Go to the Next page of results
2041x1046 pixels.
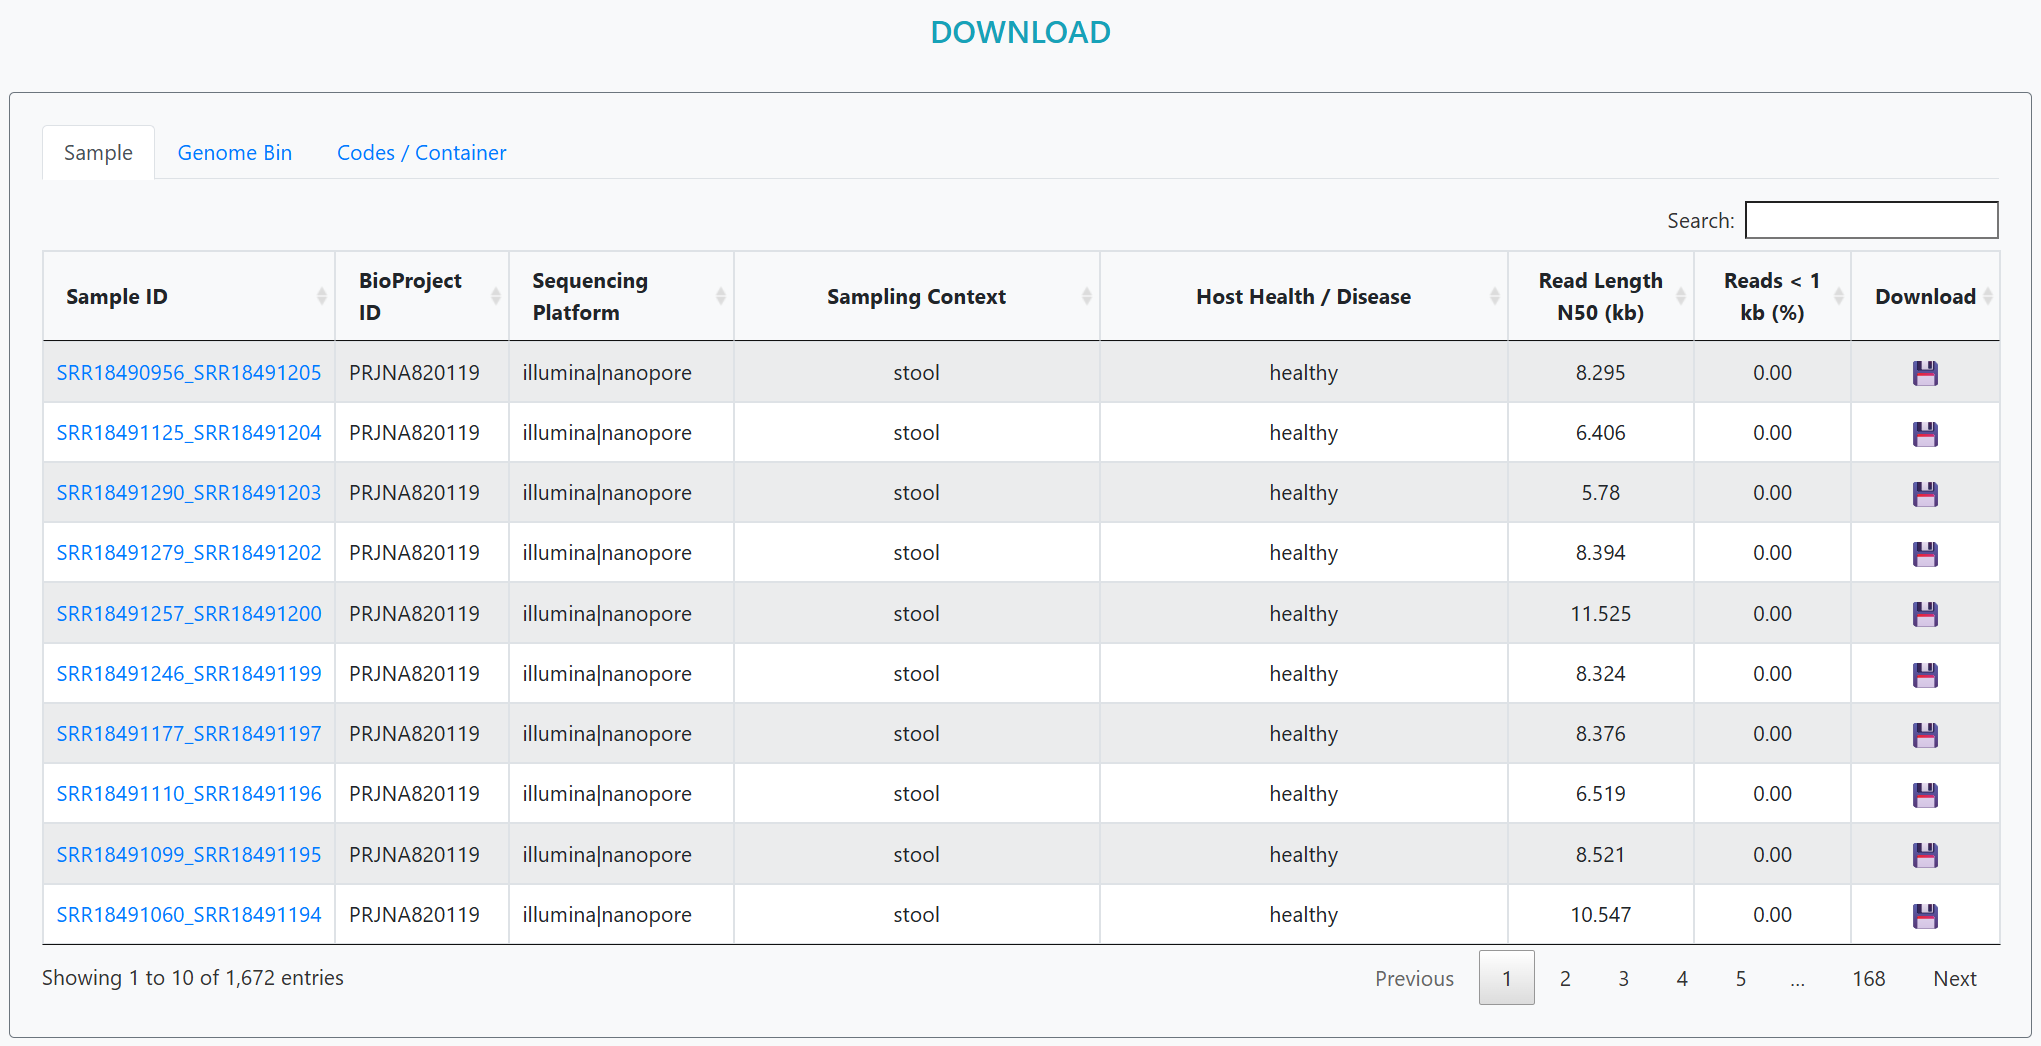(1954, 979)
